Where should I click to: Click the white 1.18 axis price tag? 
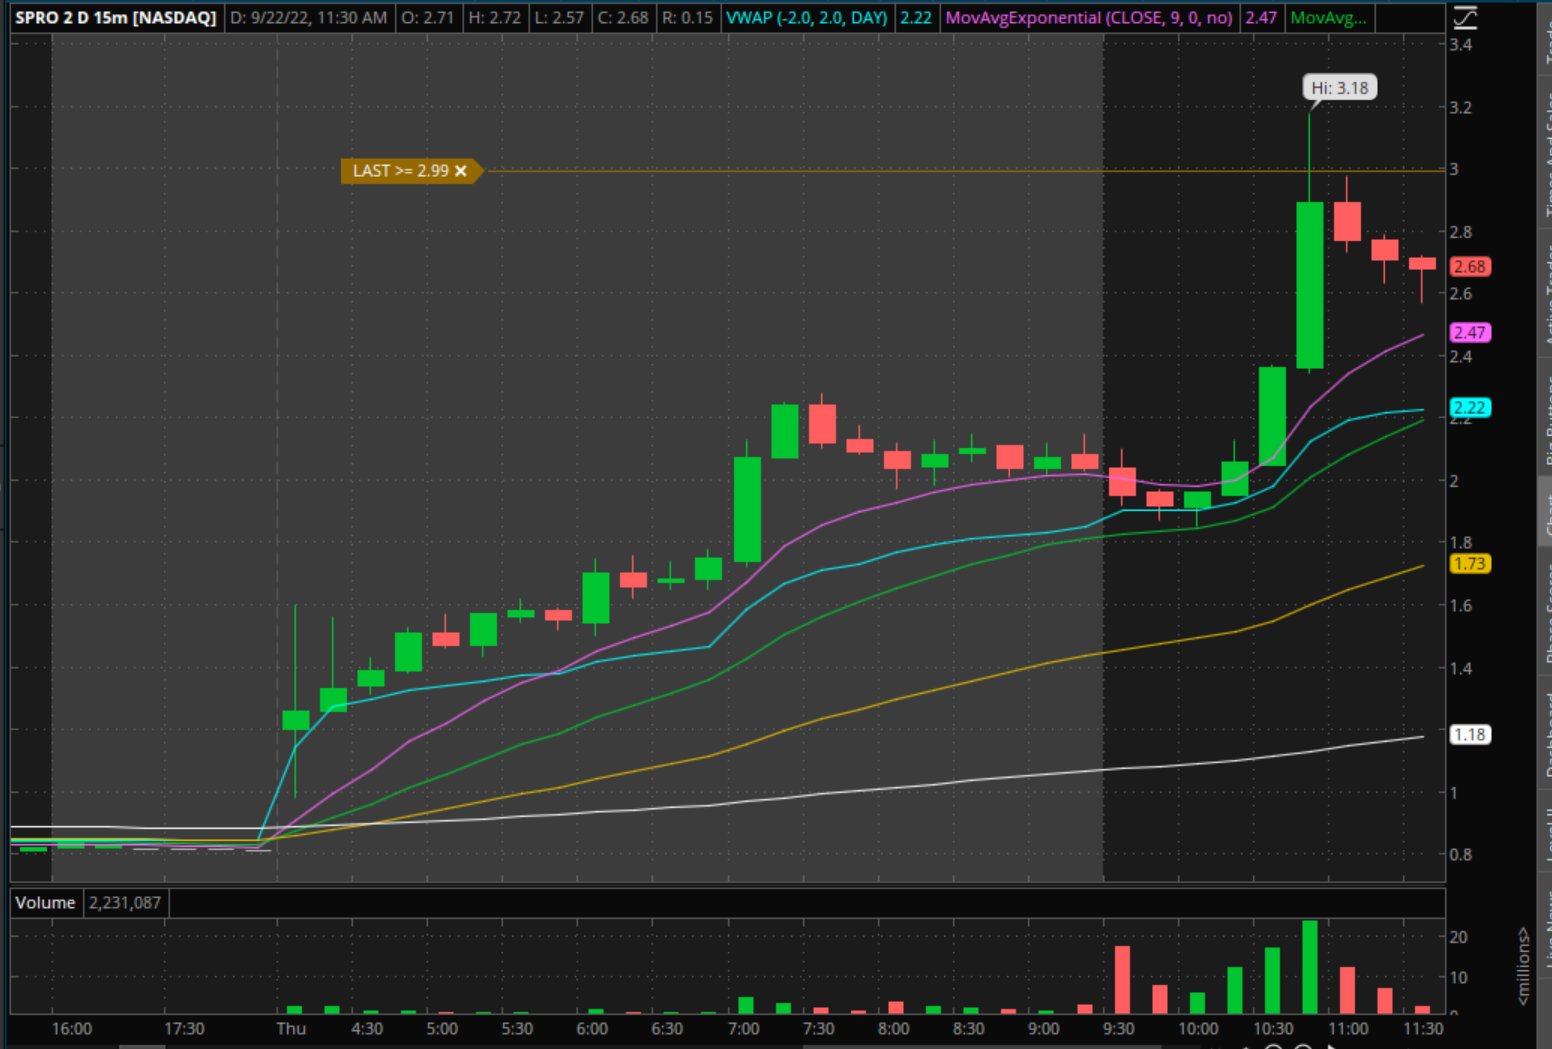1470,734
